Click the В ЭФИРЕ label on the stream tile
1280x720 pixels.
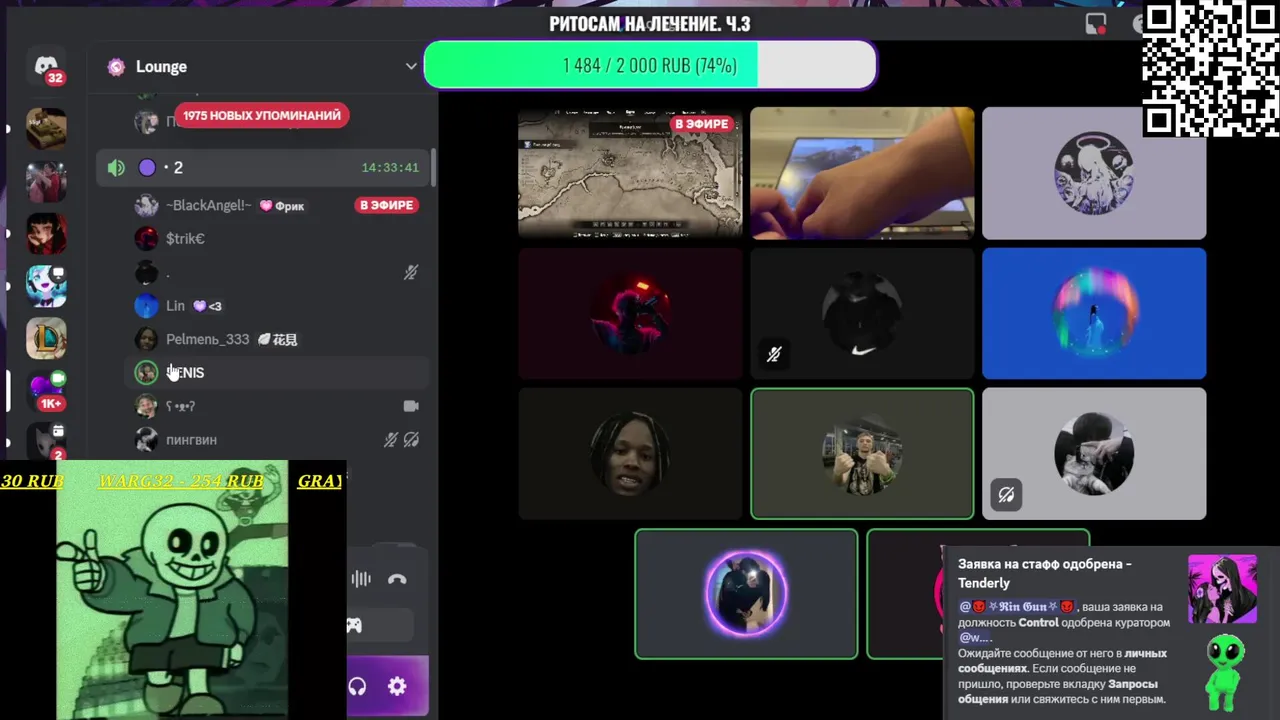(x=702, y=124)
